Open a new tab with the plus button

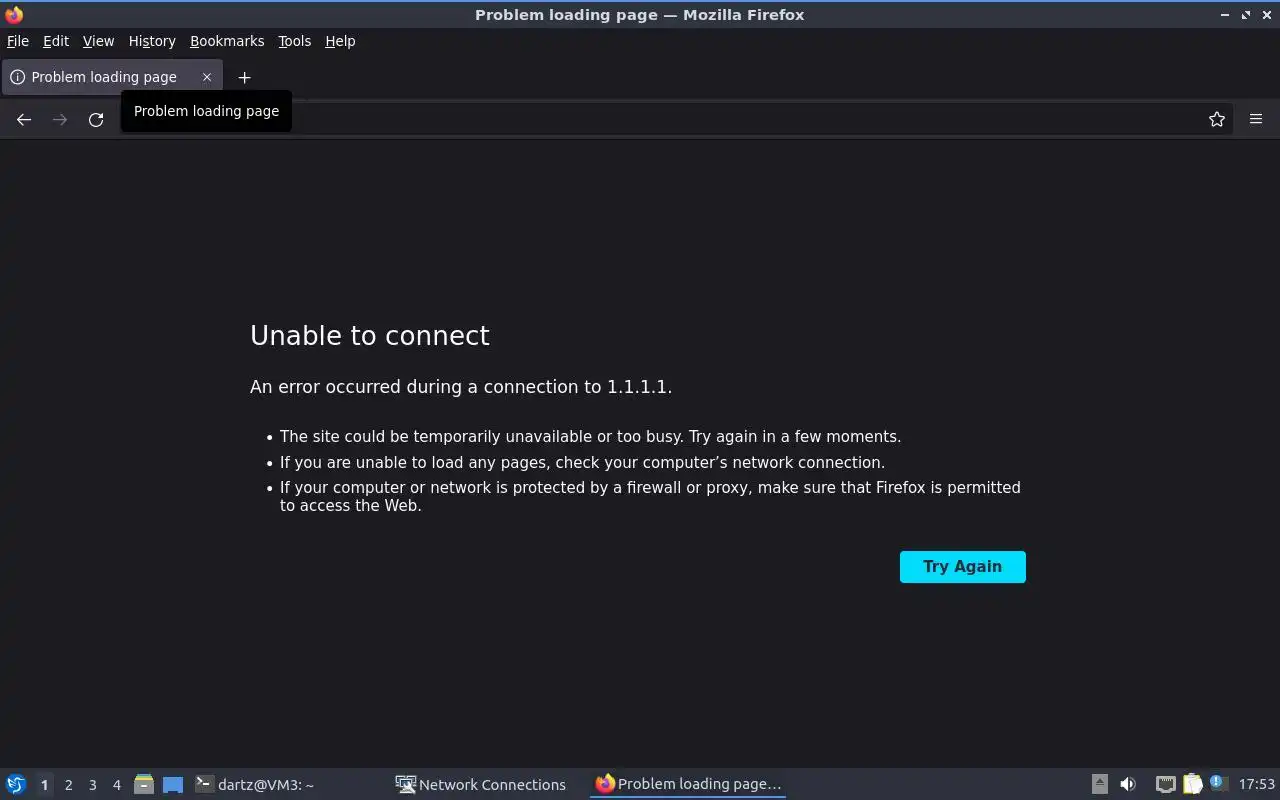coord(244,77)
